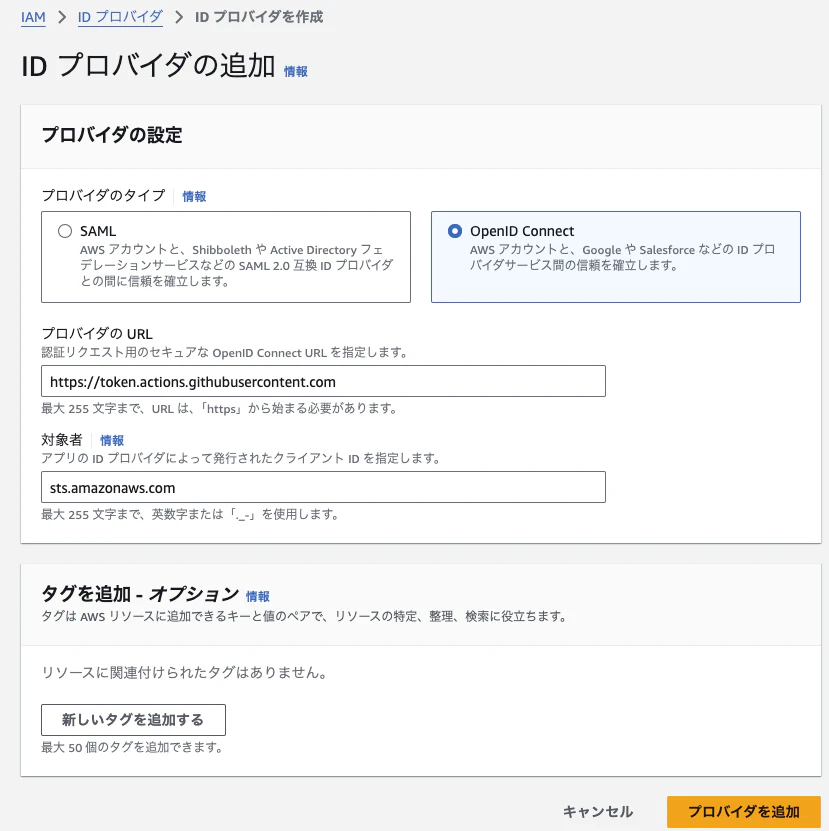The height and width of the screenshot is (831, 829).
Task: Click the IAM breadcrumb link
Action: click(x=33, y=17)
